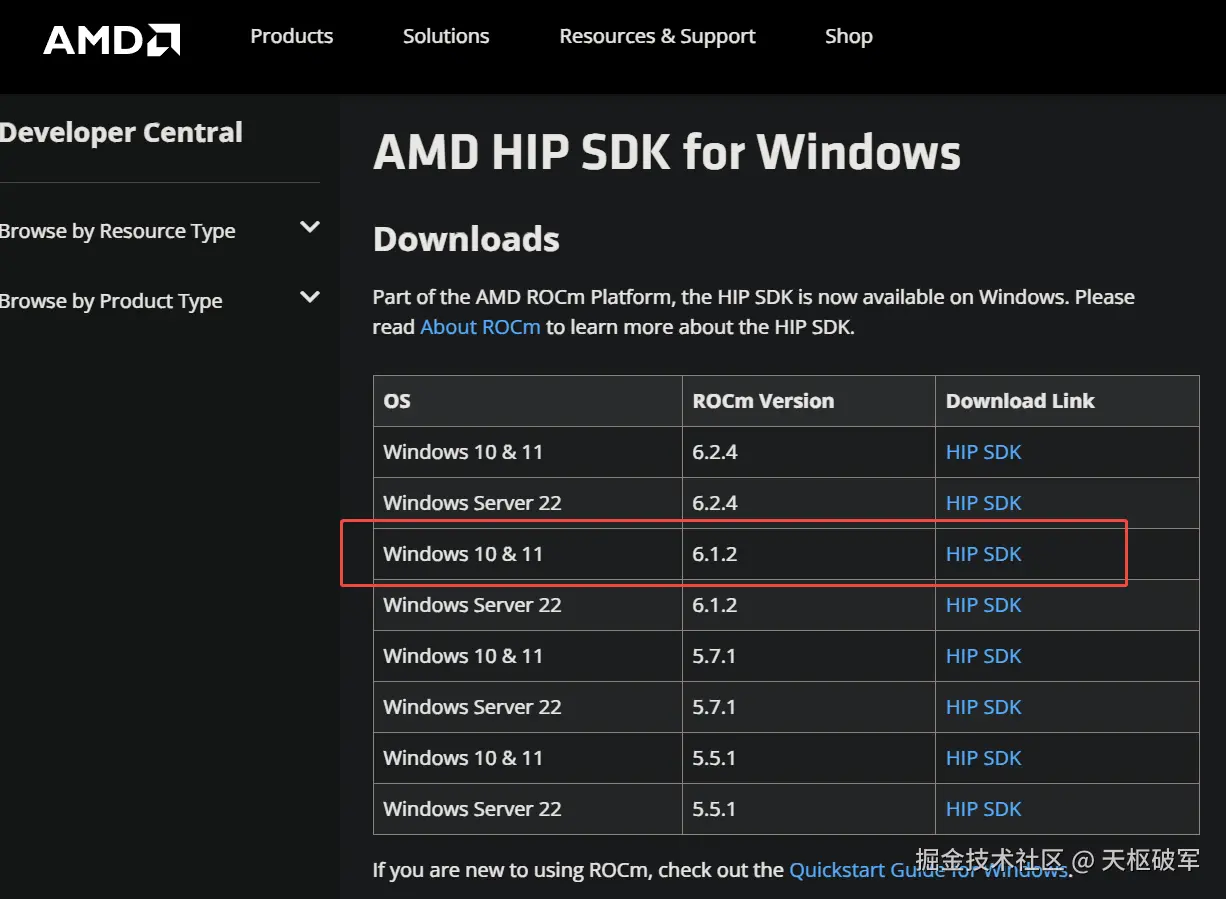The width and height of the screenshot is (1226, 899).
Task: Download HIP SDK 5.5.1 for Windows 10 & 11
Action: 983,758
